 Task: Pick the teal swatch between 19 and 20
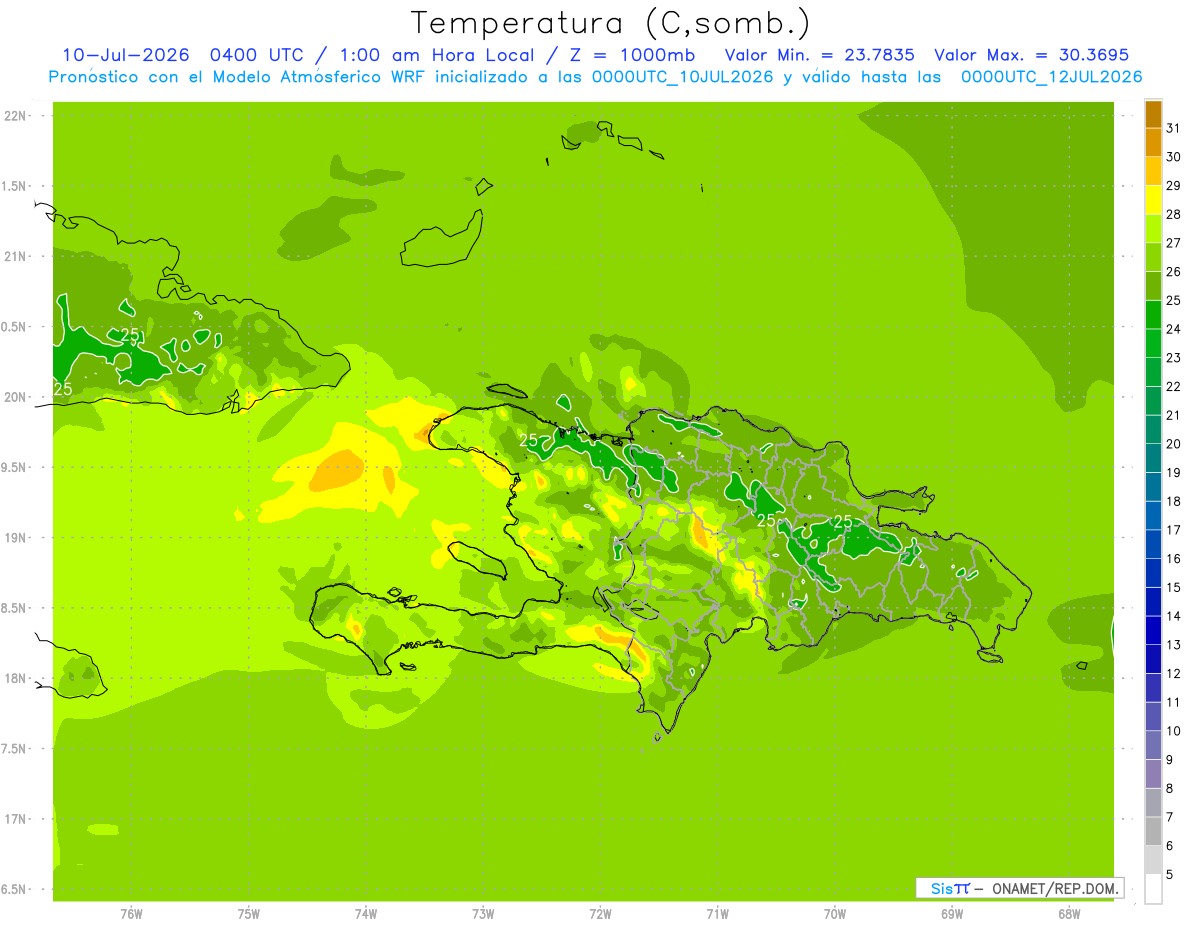(1153, 458)
